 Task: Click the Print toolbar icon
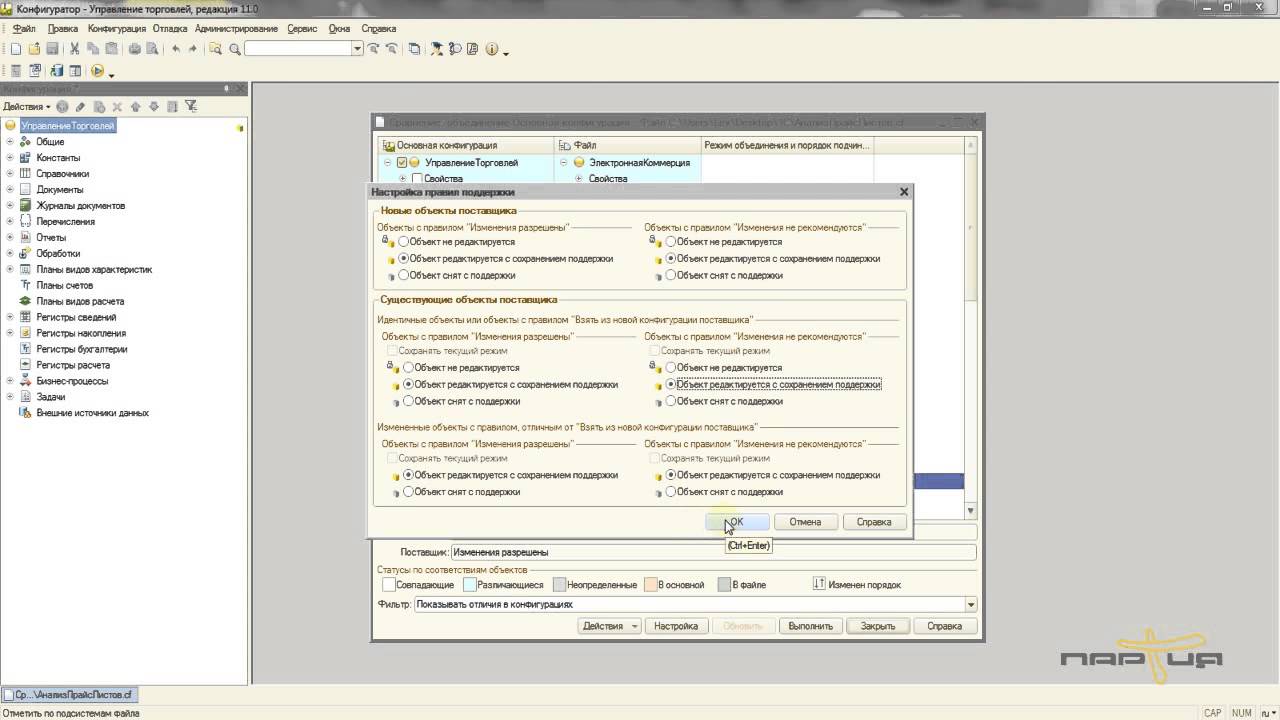(134, 48)
